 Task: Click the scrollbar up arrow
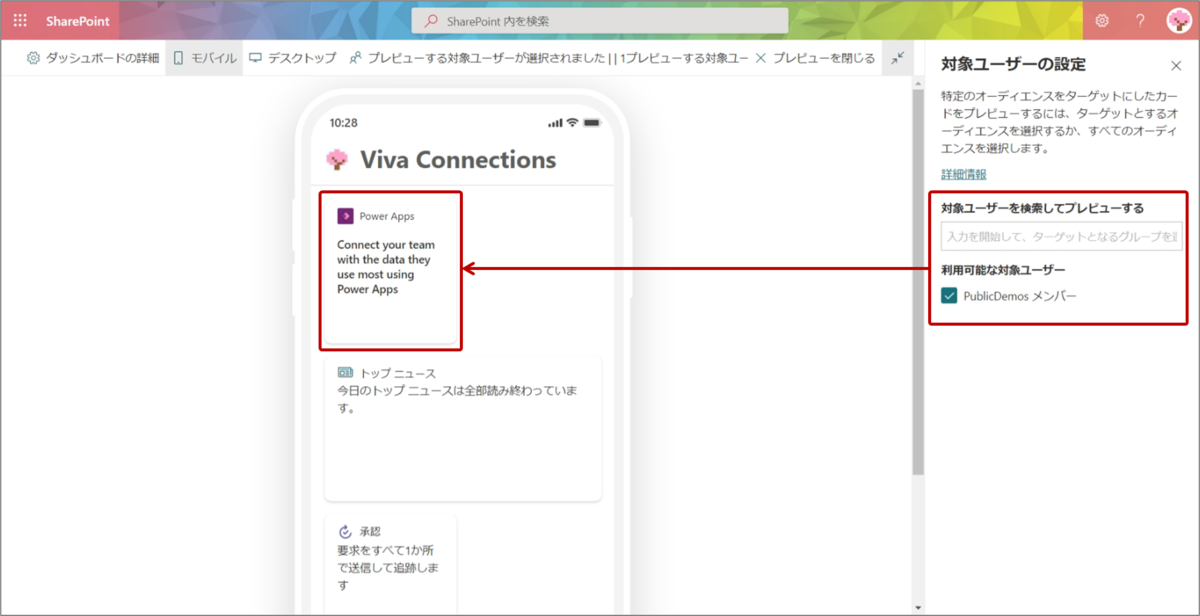918,83
